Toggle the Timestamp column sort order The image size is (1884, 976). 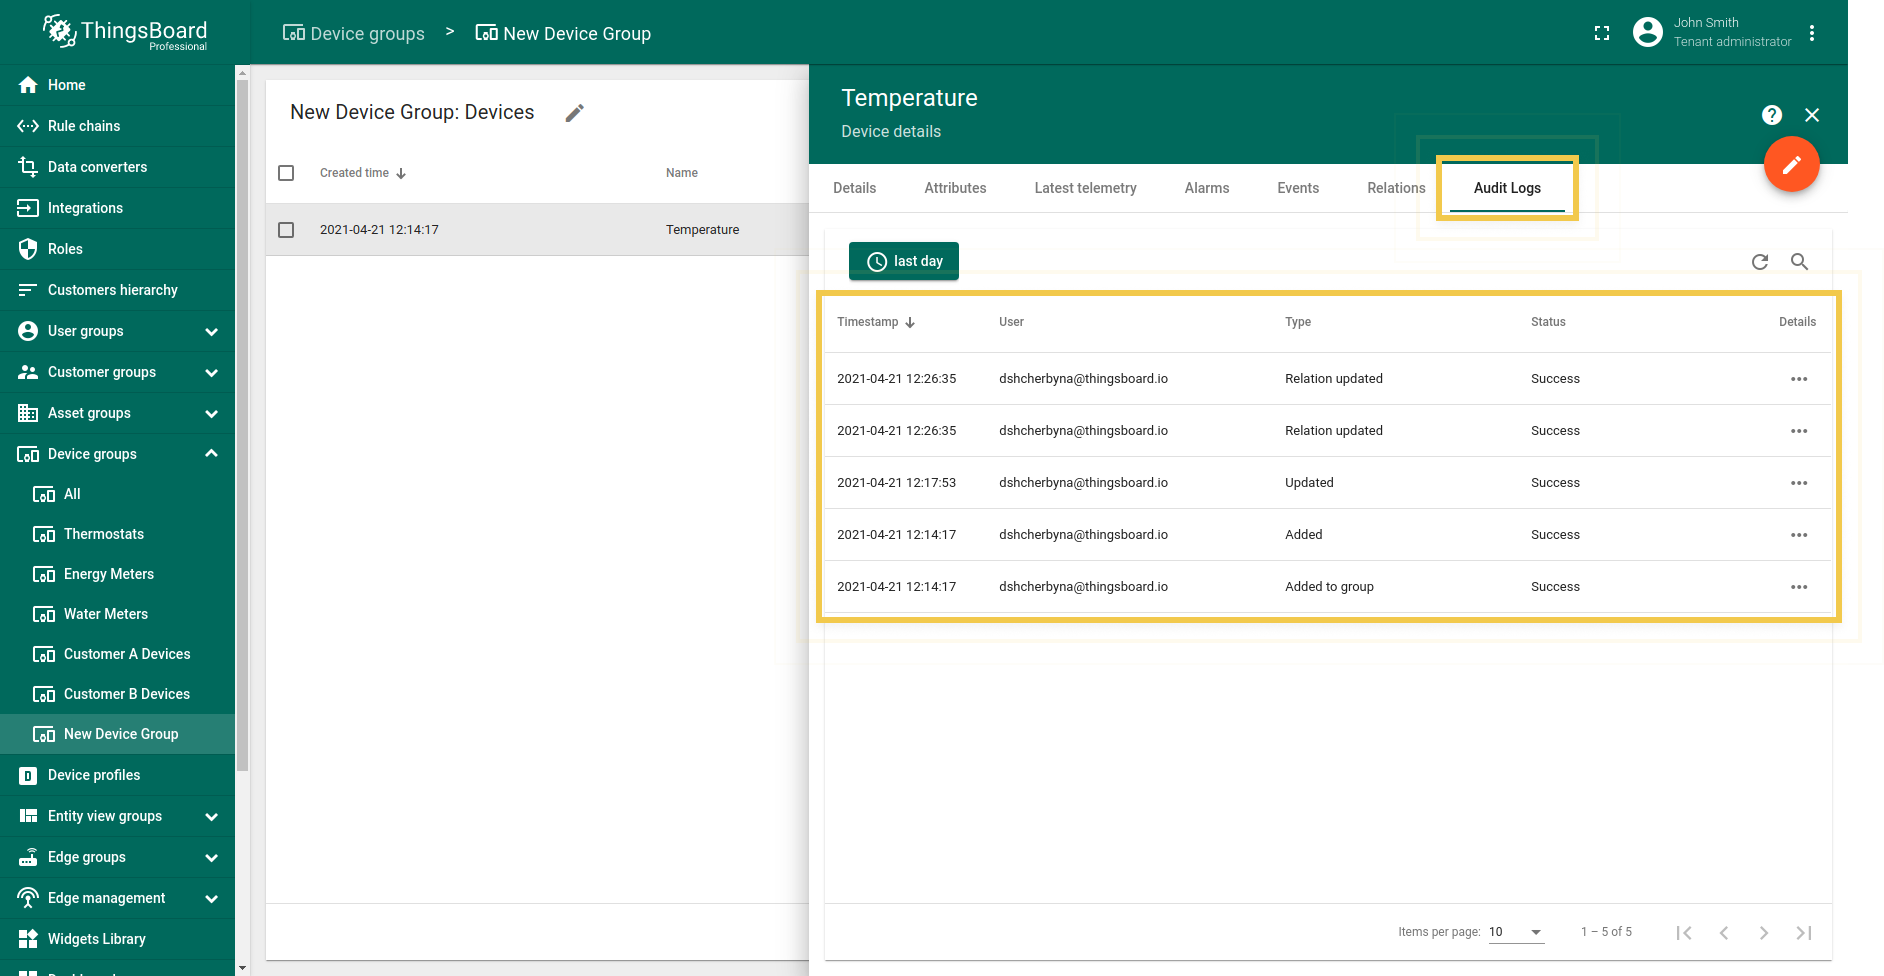point(876,322)
